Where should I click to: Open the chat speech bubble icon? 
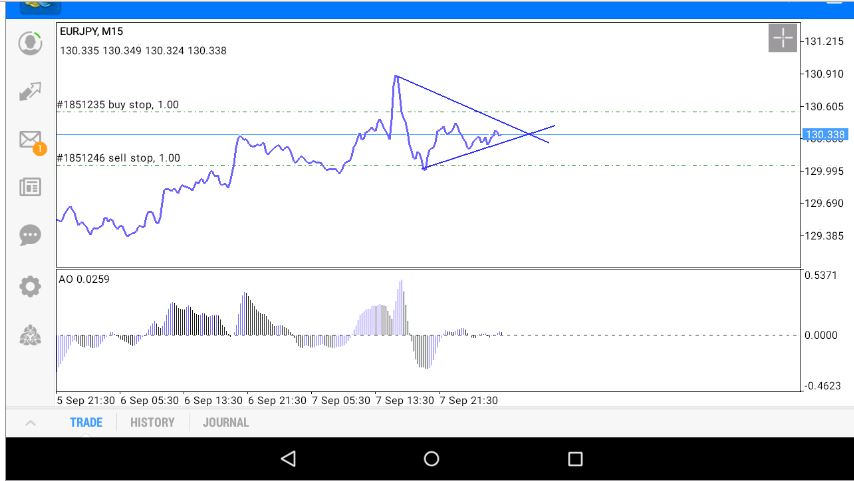click(30, 235)
